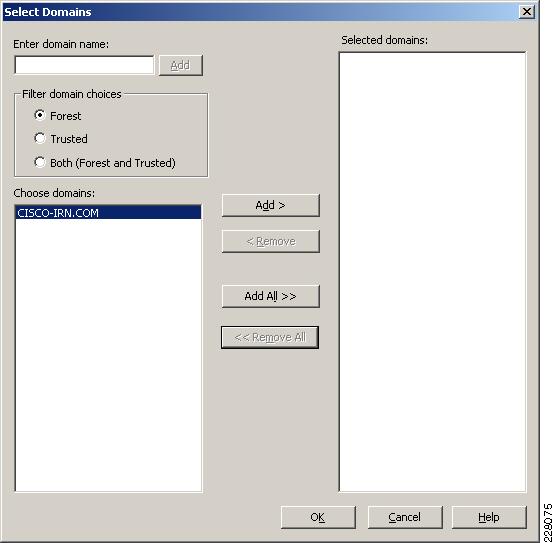Click the Add All >> button
This screenshot has height=543, width=553.
point(271,296)
